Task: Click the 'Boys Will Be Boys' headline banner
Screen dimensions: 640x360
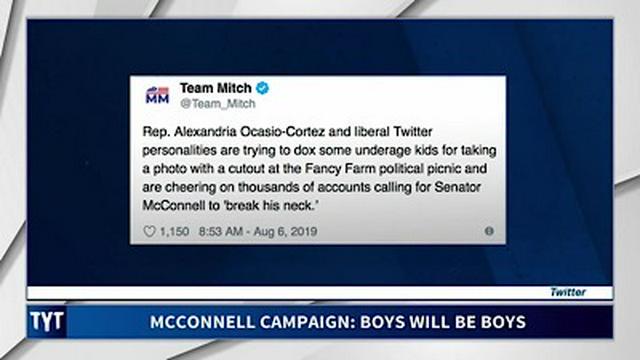Action: coord(338,322)
